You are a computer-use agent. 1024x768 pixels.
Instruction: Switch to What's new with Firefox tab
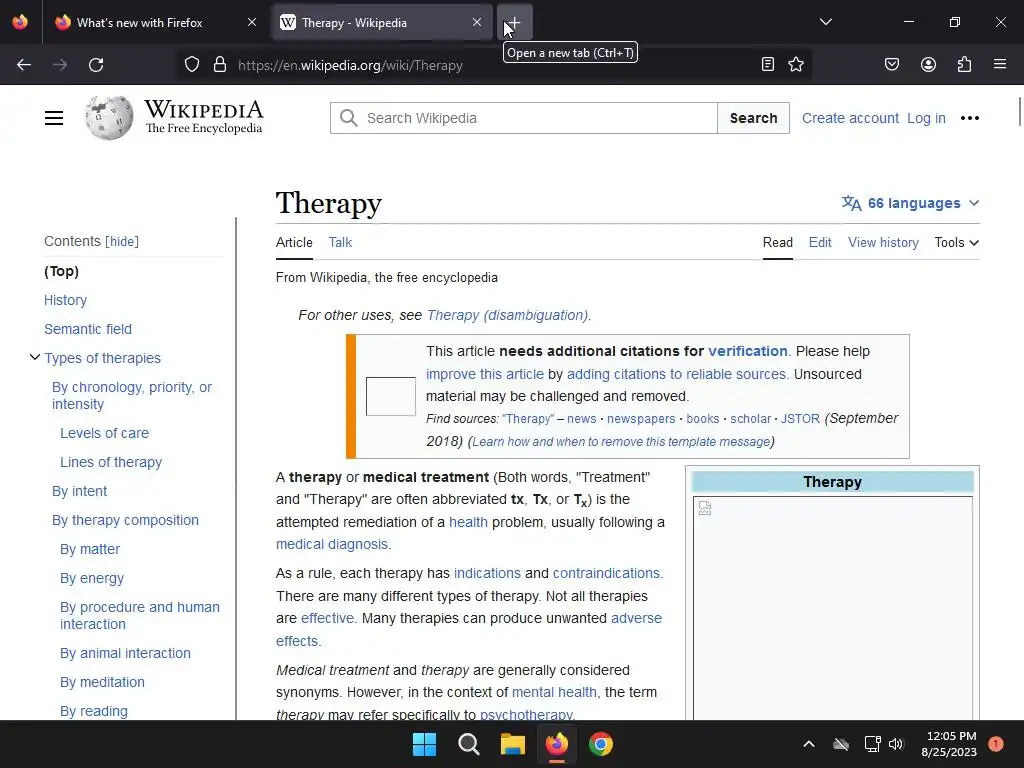click(157, 22)
